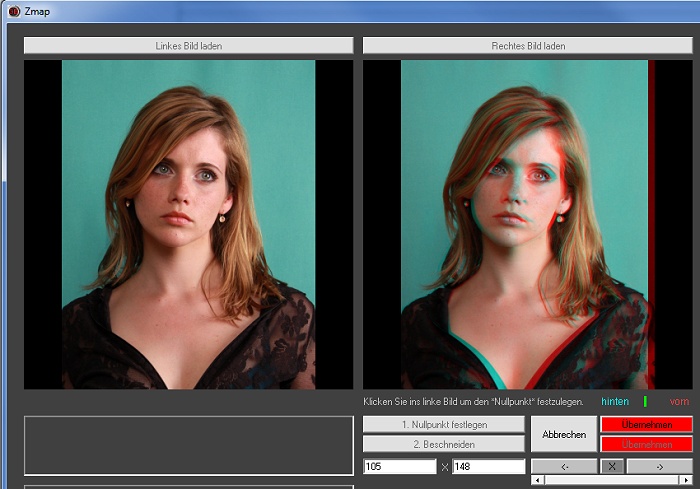Click the green depth indicator marker

pyautogui.click(x=645, y=401)
